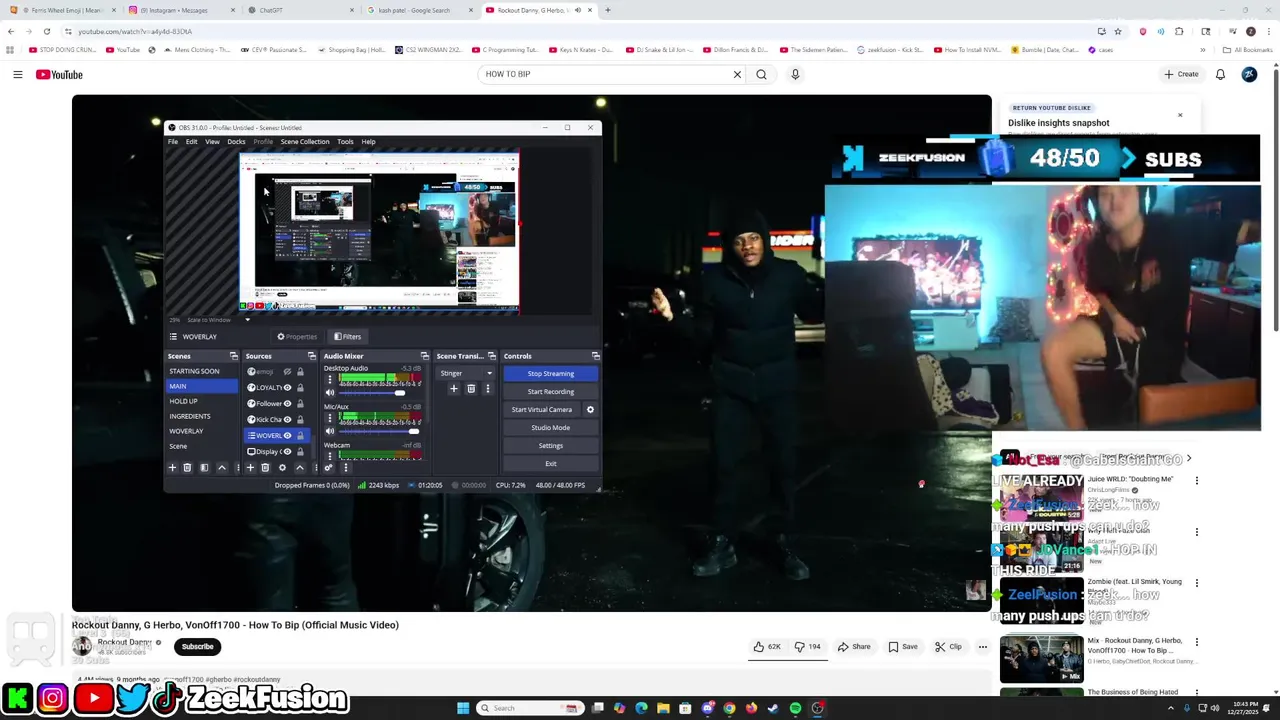Hide the WOVERLAY source eye

point(287,435)
